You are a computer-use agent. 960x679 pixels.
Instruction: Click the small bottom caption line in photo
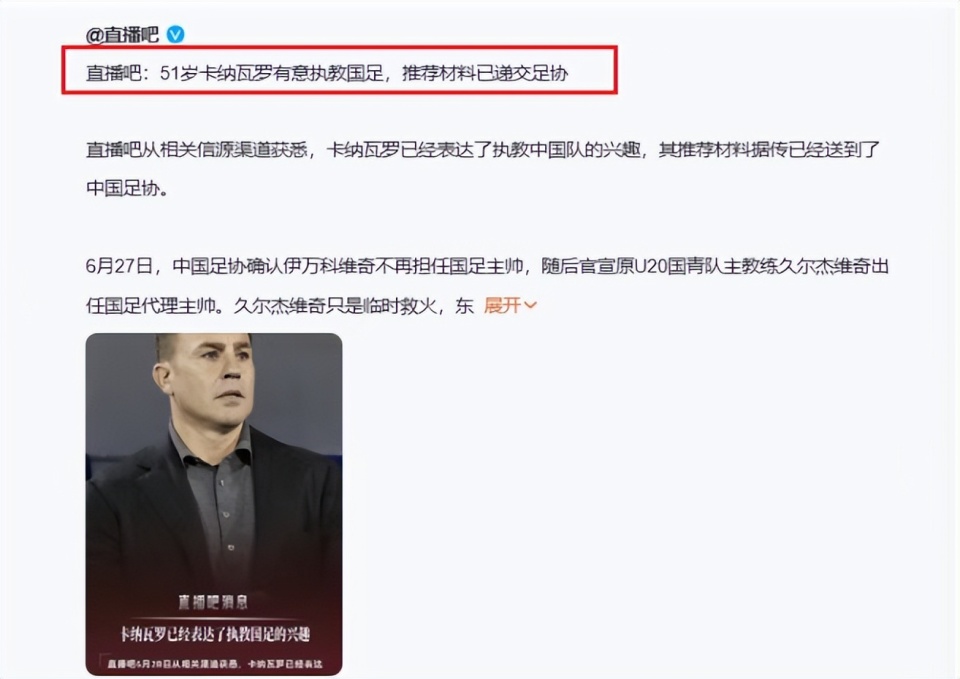click(x=214, y=664)
